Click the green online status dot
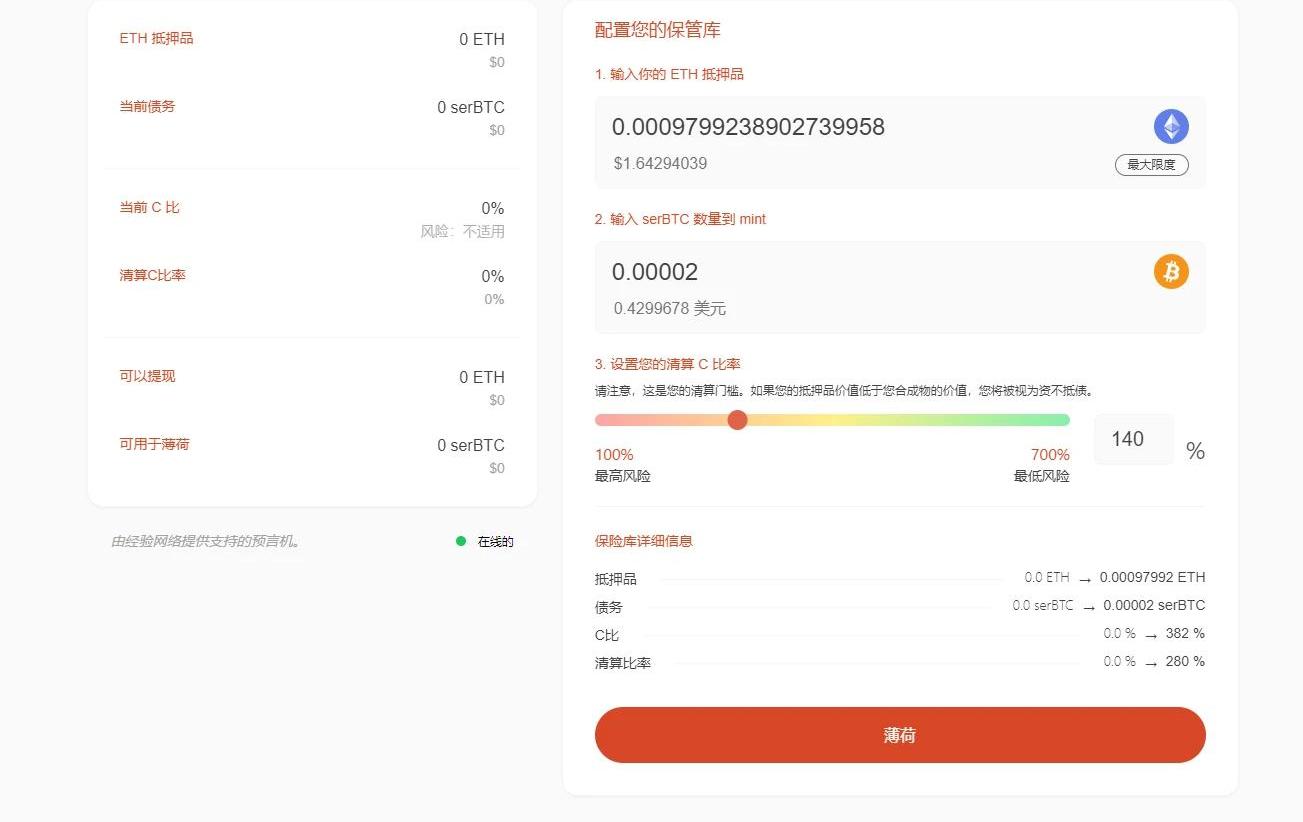This screenshot has height=822, width=1303. click(x=461, y=541)
